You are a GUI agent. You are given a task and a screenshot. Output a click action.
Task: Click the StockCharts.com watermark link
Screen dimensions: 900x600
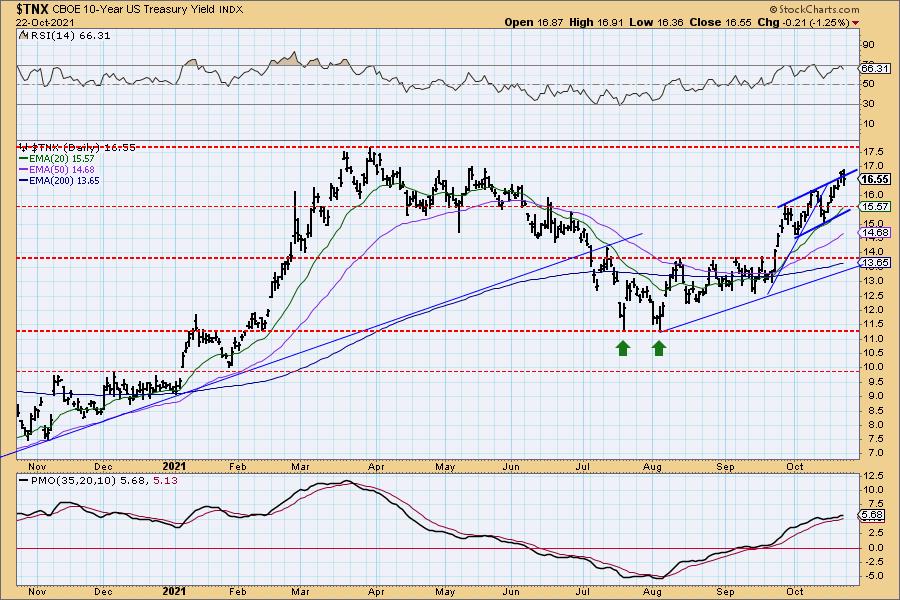(814, 9)
